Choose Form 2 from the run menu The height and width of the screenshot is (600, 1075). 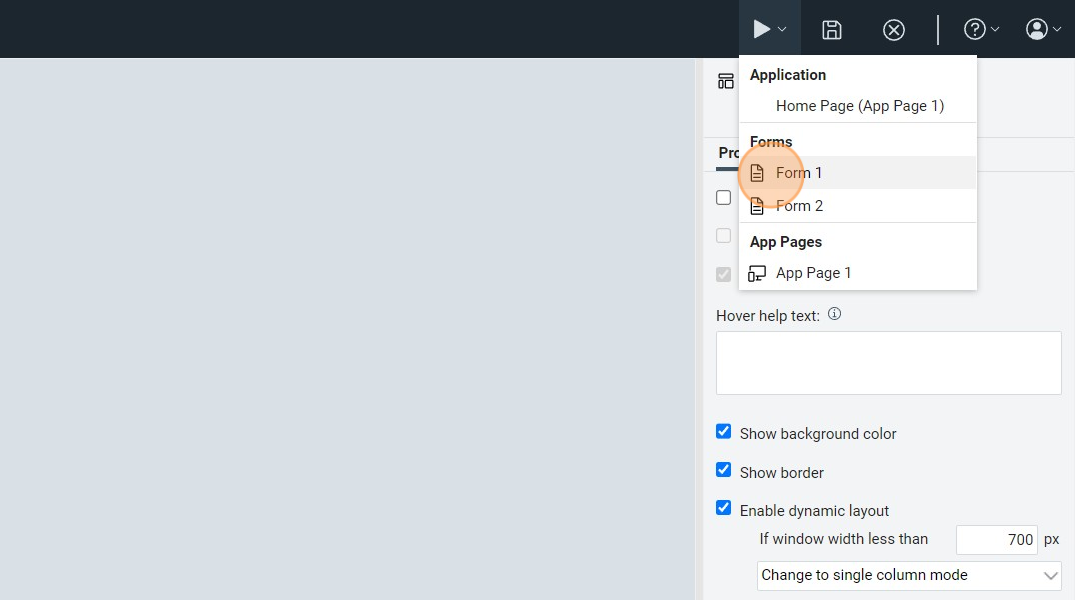(799, 206)
